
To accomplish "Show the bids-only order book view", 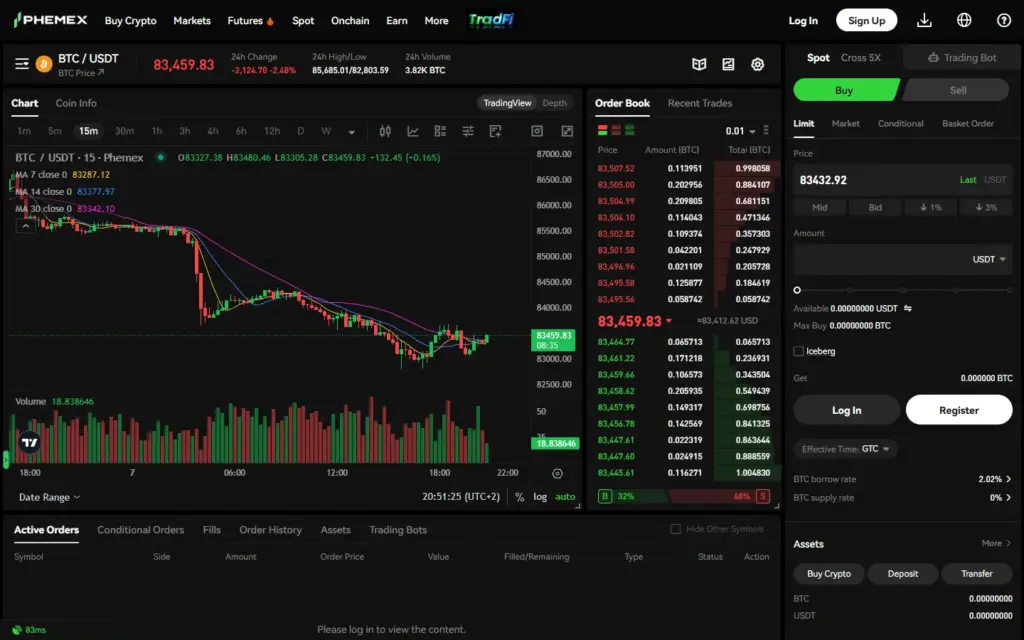I will point(630,131).
